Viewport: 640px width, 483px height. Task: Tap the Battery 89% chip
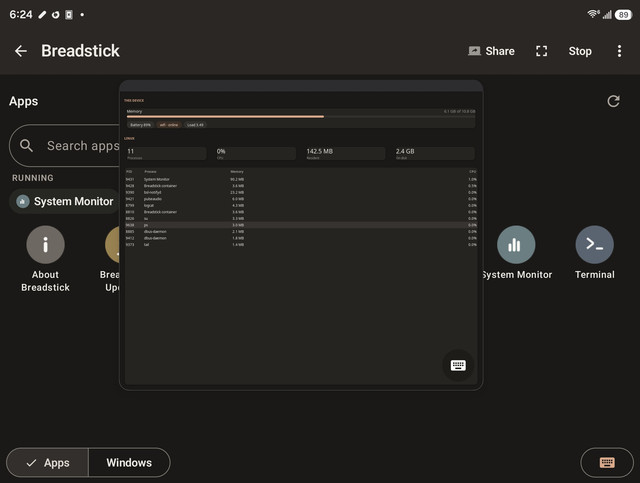(140, 125)
